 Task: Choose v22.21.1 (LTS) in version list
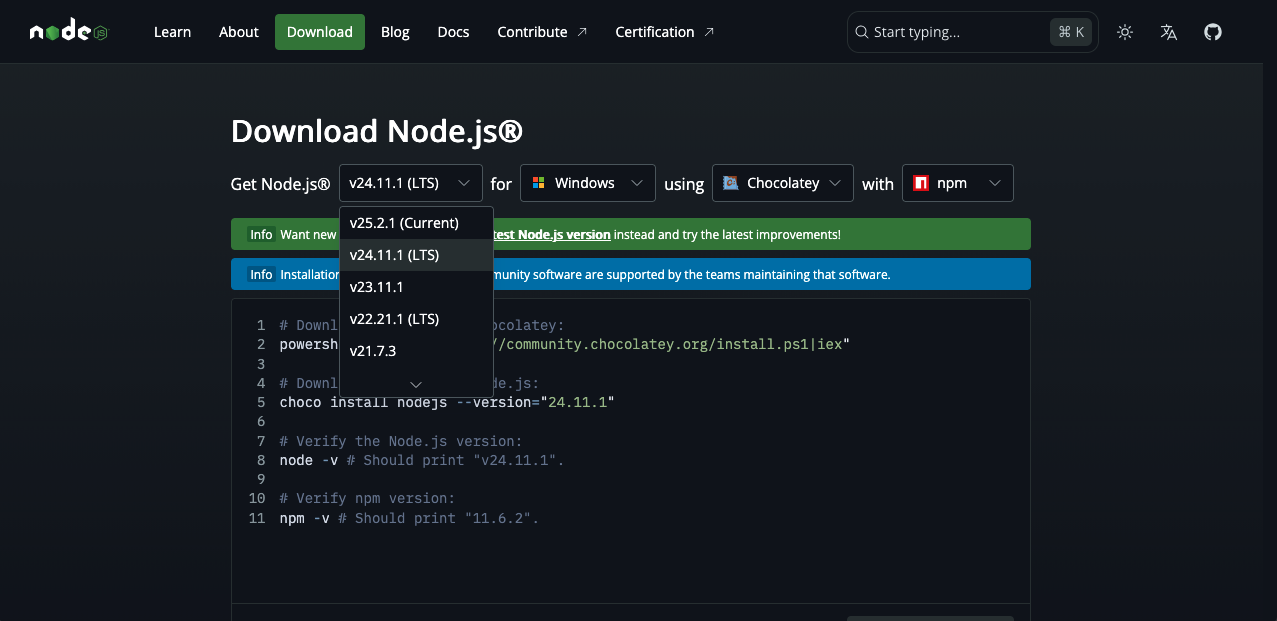pos(394,319)
